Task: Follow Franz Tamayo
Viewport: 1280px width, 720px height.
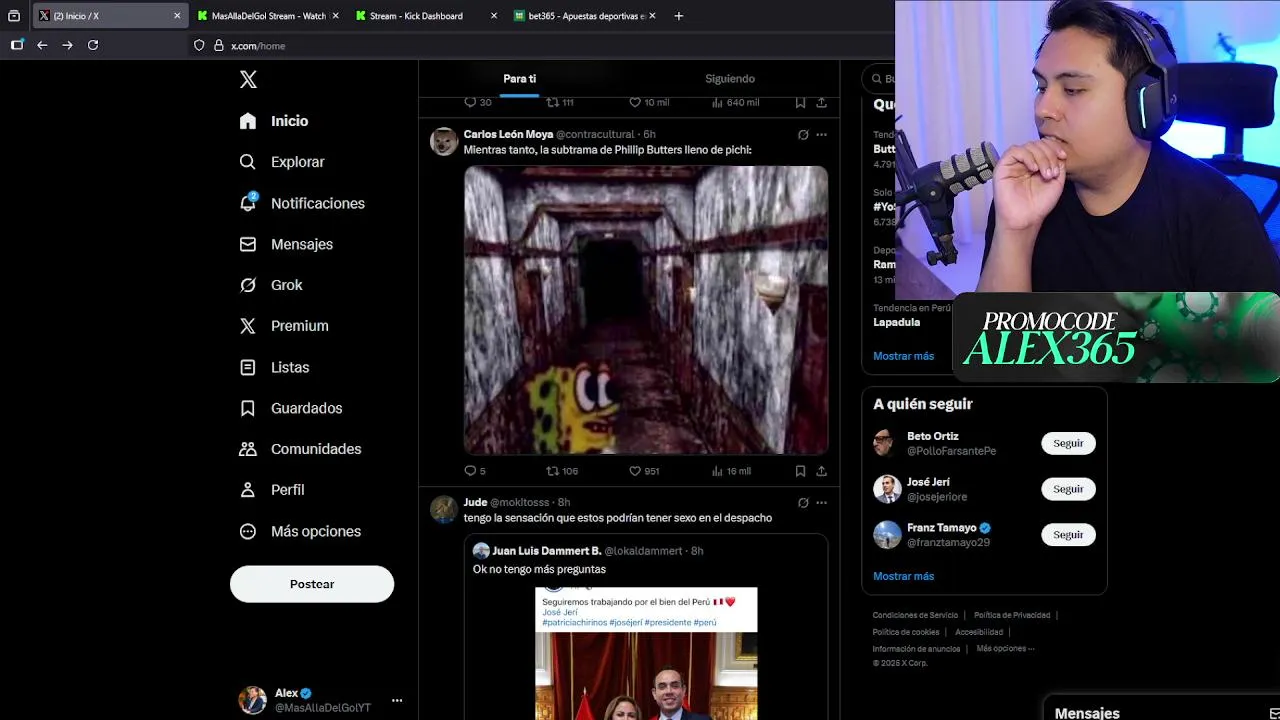Action: pyautogui.click(x=1068, y=535)
